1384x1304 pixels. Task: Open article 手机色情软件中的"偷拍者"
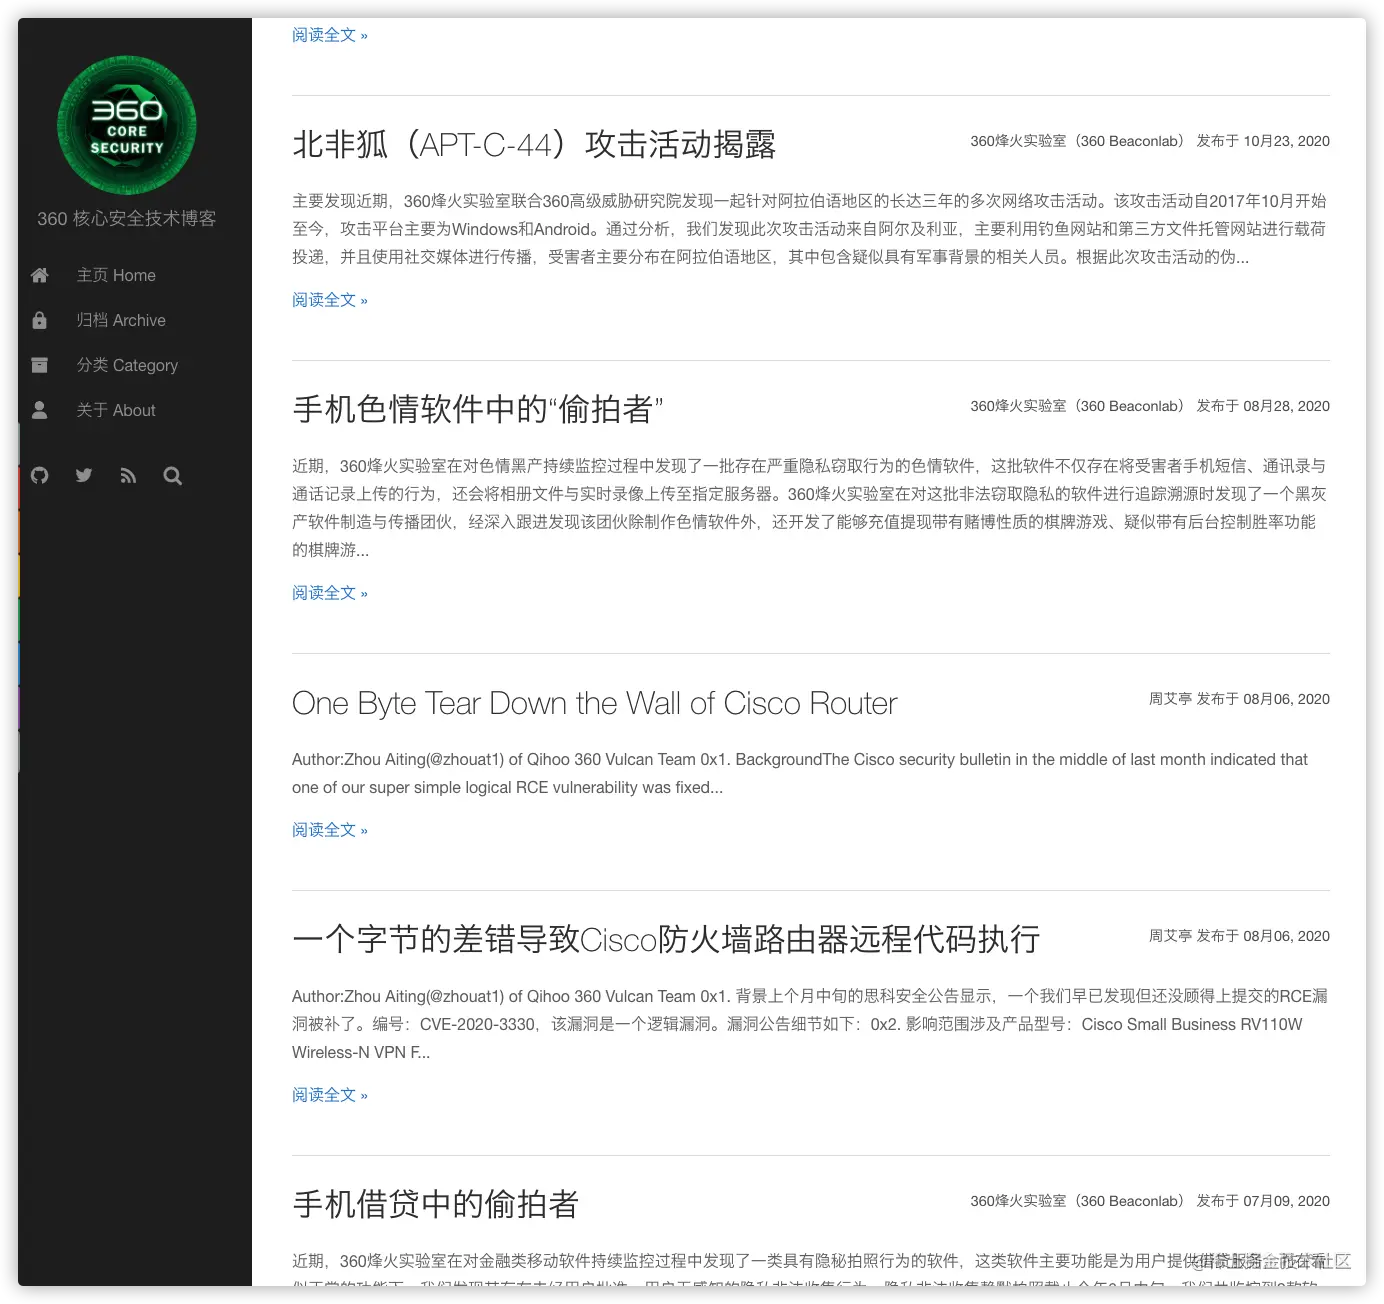click(x=478, y=409)
